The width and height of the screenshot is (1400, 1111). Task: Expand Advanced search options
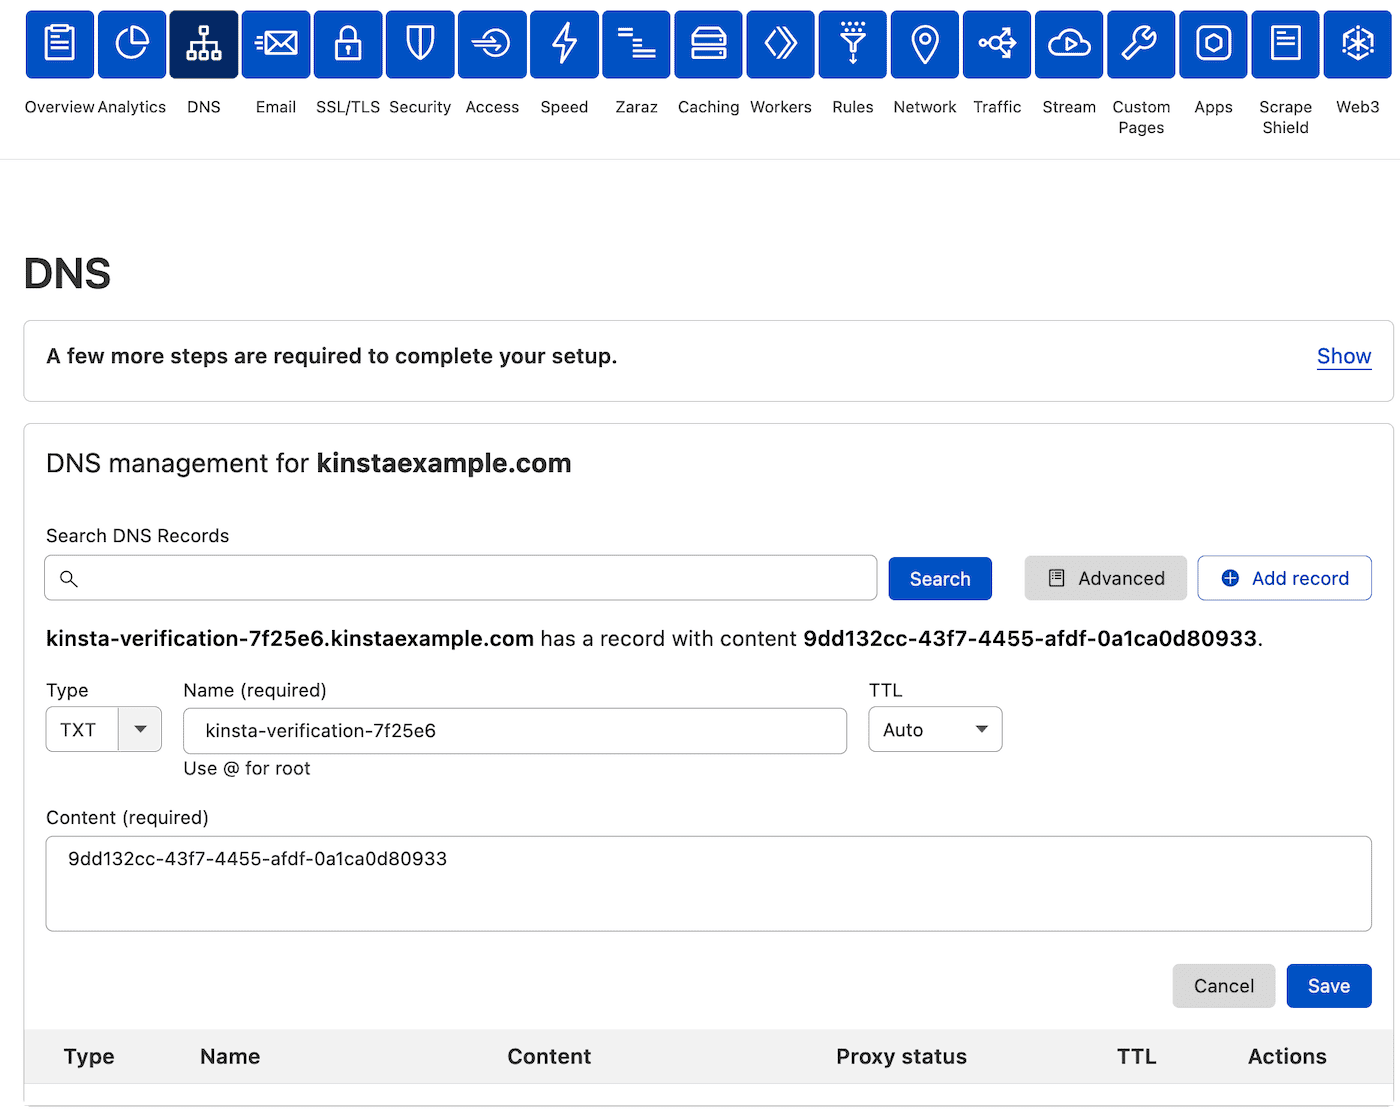[x=1105, y=578]
